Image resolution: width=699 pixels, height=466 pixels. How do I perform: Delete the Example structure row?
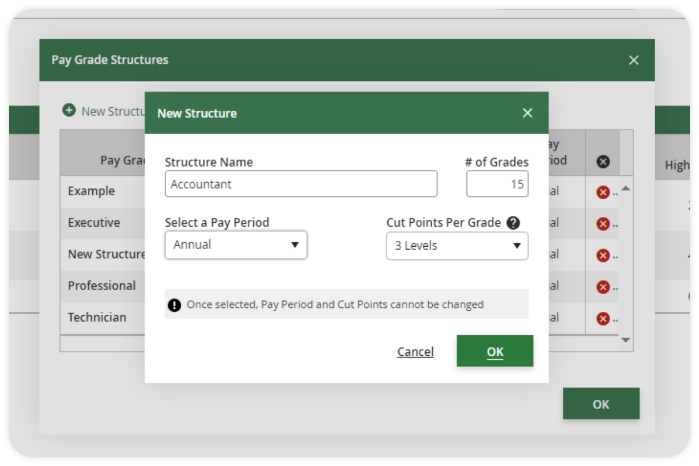(x=603, y=192)
